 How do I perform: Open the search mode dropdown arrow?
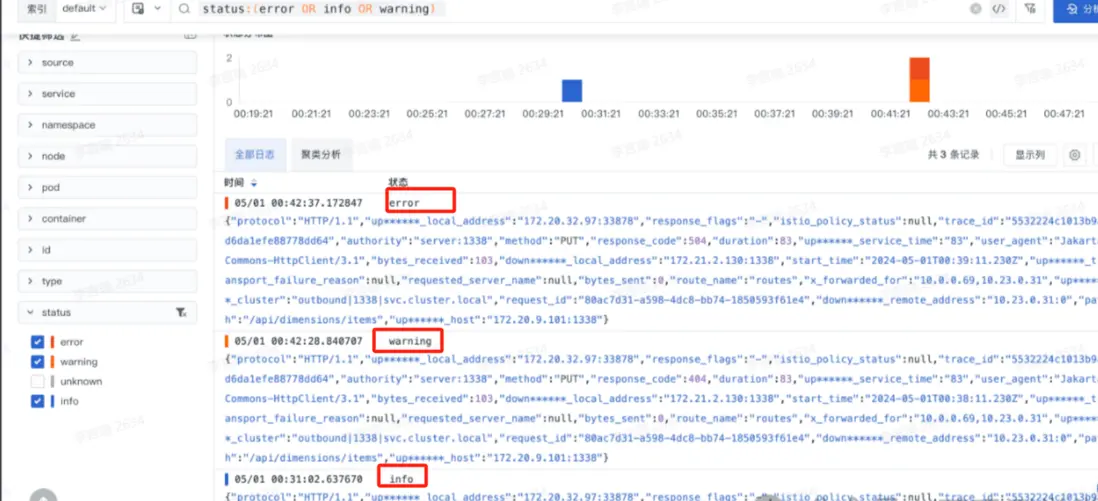click(157, 9)
